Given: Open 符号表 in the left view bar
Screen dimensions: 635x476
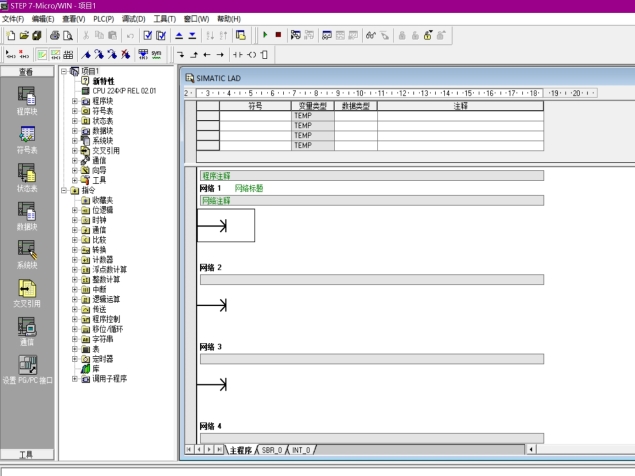Looking at the screenshot, I should click(28, 138).
